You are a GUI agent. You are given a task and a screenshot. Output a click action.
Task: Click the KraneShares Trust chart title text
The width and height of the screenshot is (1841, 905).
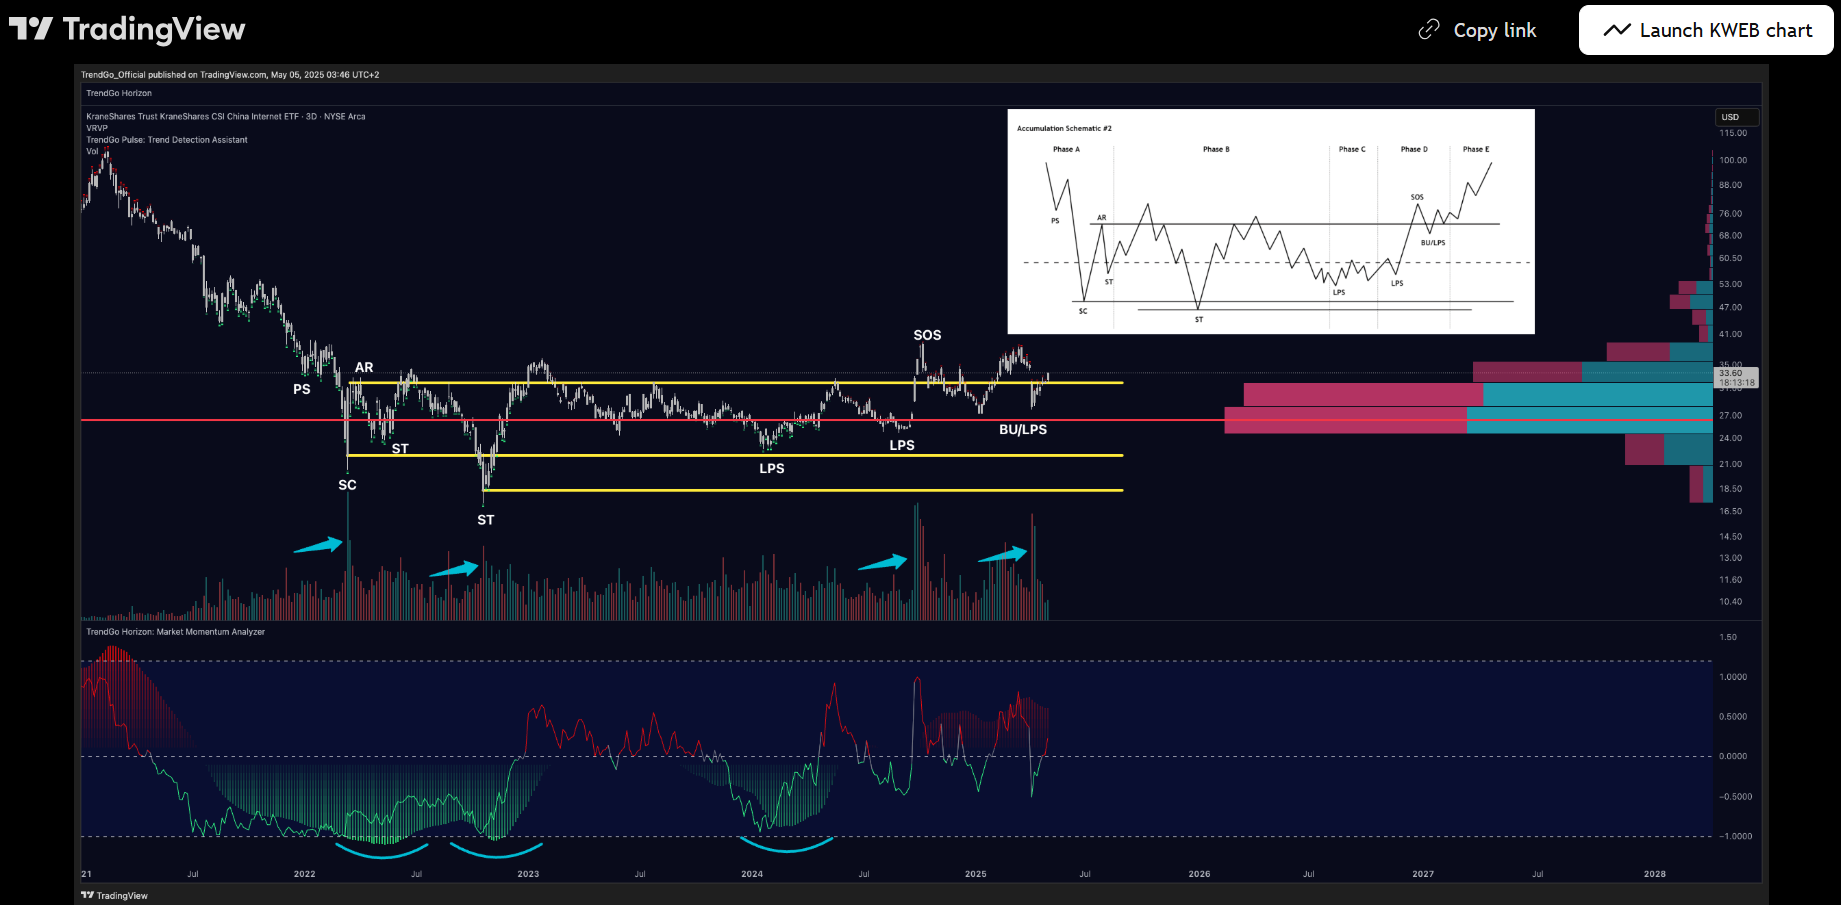click(x=226, y=117)
